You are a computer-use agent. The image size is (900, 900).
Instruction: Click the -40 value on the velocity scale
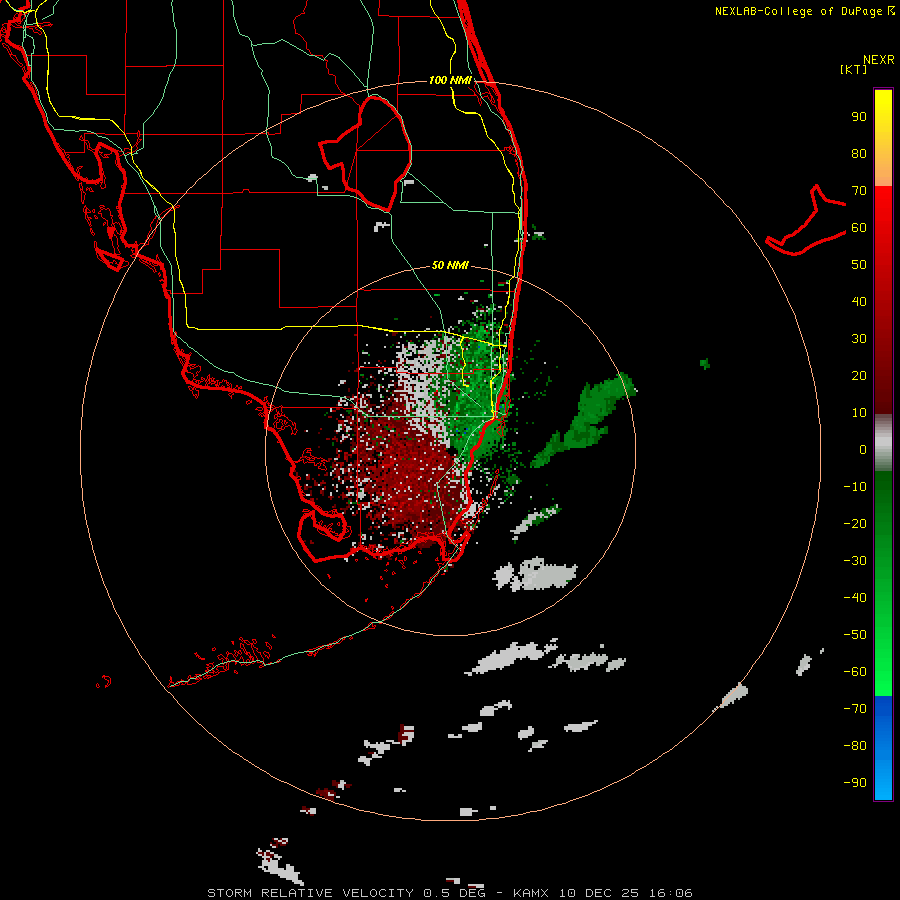[x=855, y=598]
